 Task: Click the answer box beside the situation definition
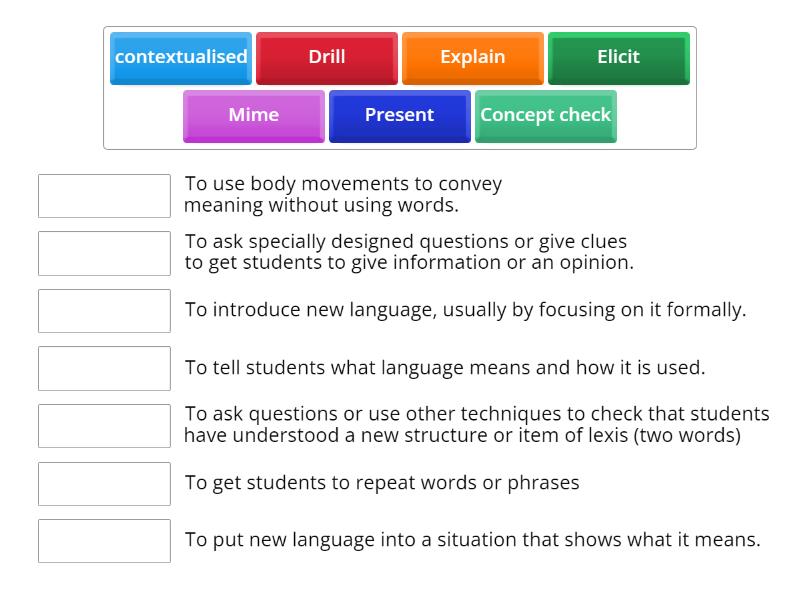click(104, 541)
